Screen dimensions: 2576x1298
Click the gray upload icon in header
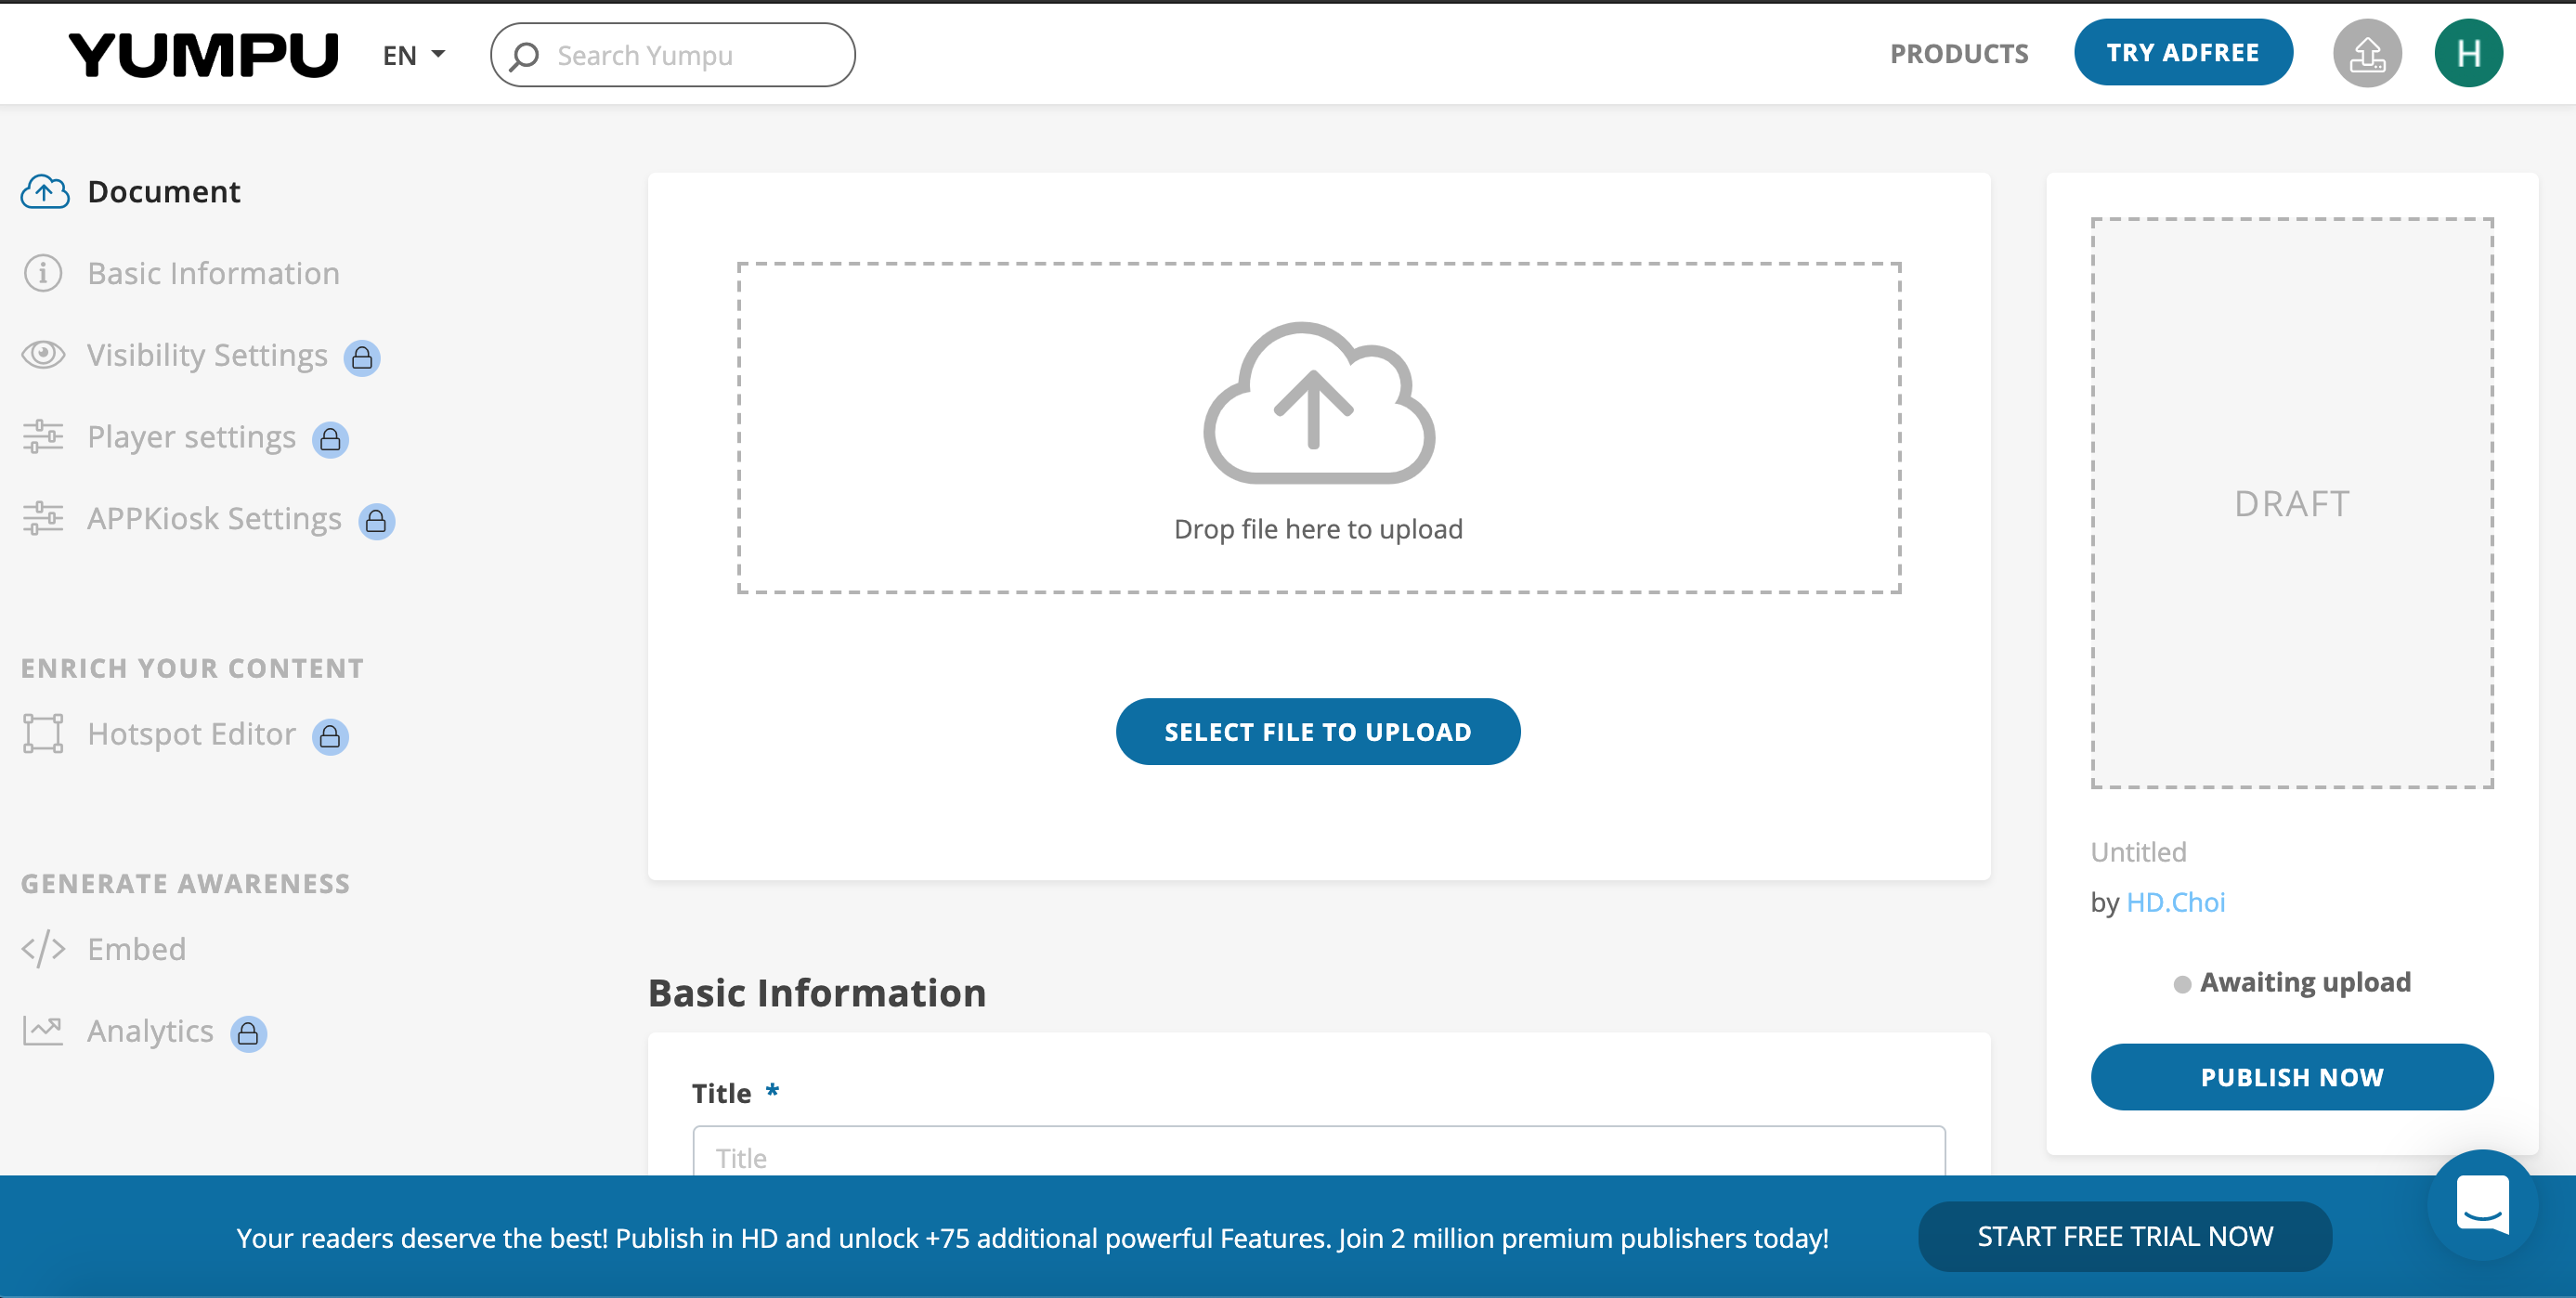tap(2366, 53)
